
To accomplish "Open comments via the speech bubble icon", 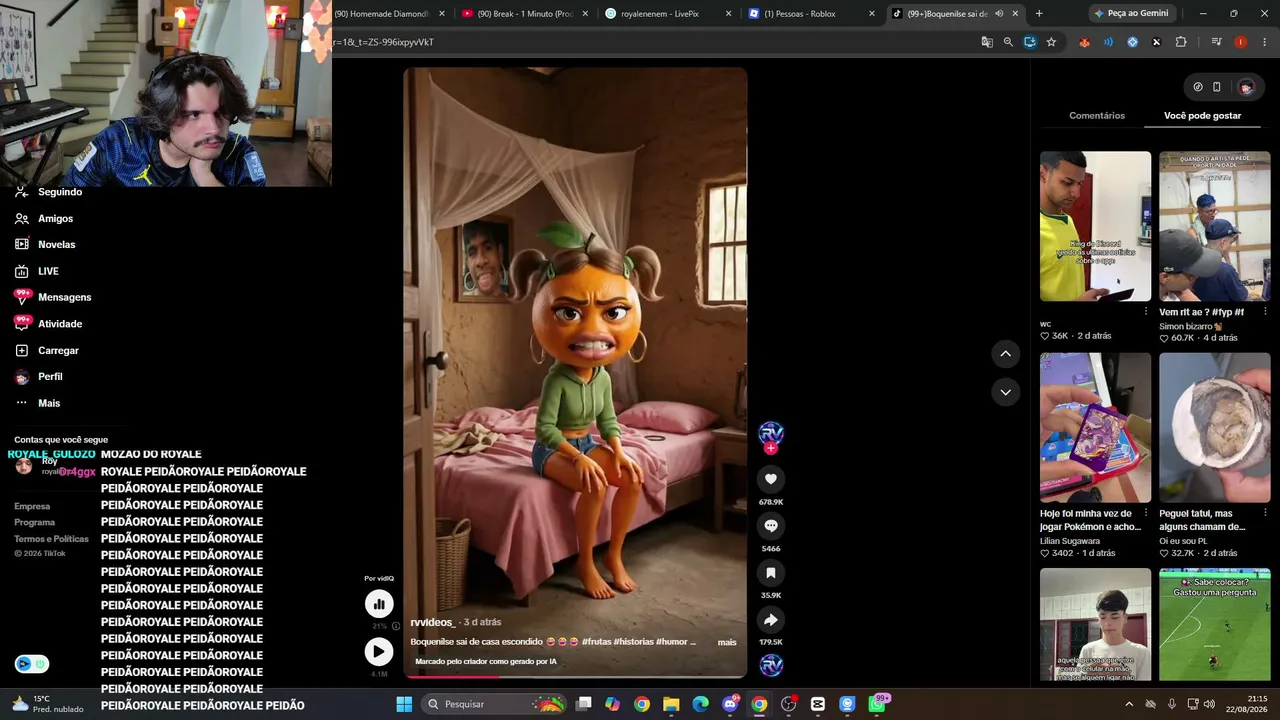I will coord(771,526).
